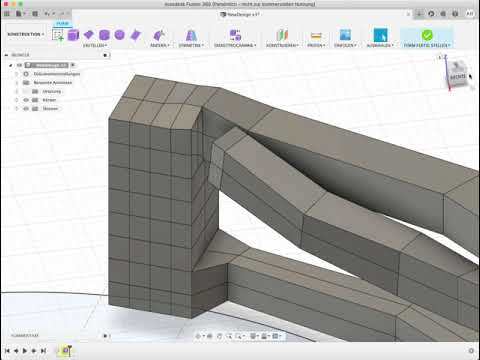Close the NewDesign document tab
480x360 pixels.
point(408,14)
